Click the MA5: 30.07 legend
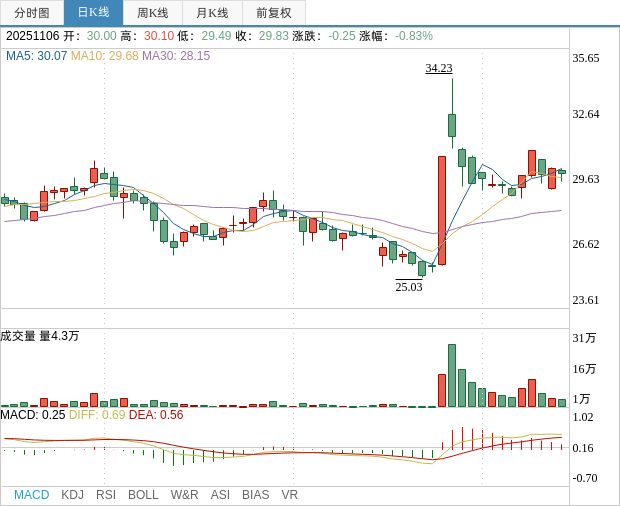The width and height of the screenshot is (620, 506). pyautogui.click(x=36, y=56)
